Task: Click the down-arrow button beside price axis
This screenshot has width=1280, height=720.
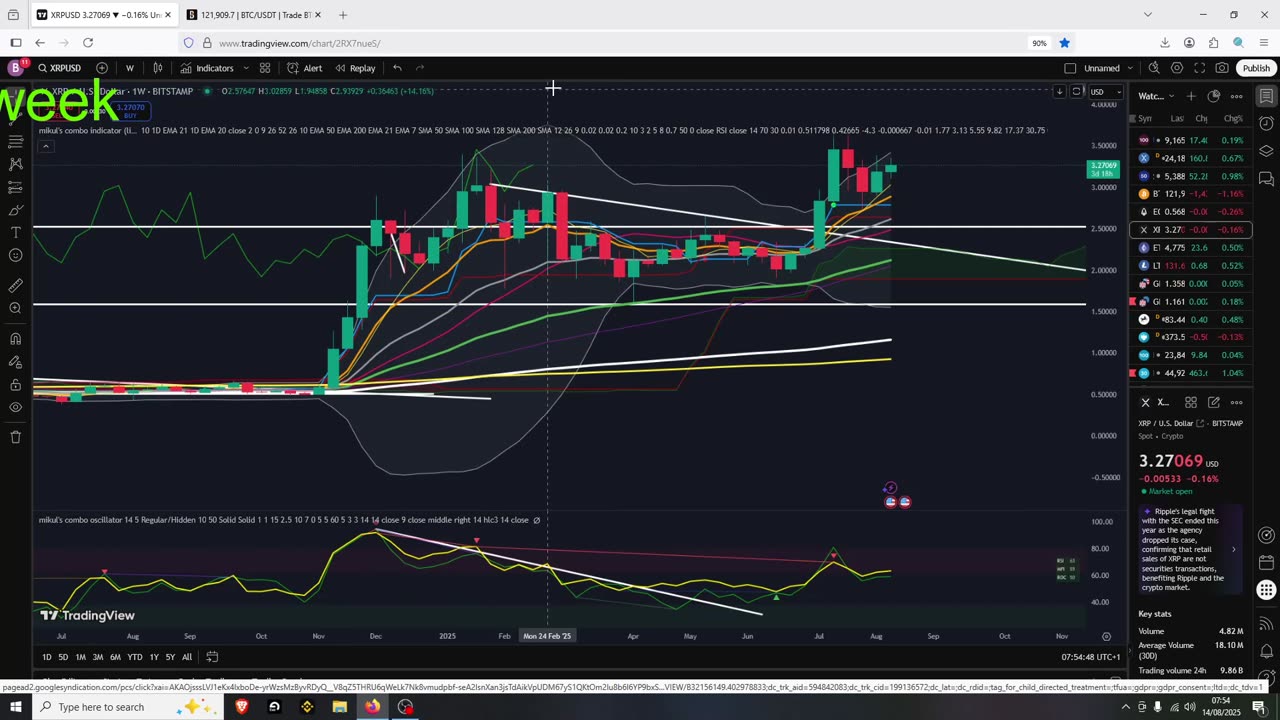Action: 1059,92
